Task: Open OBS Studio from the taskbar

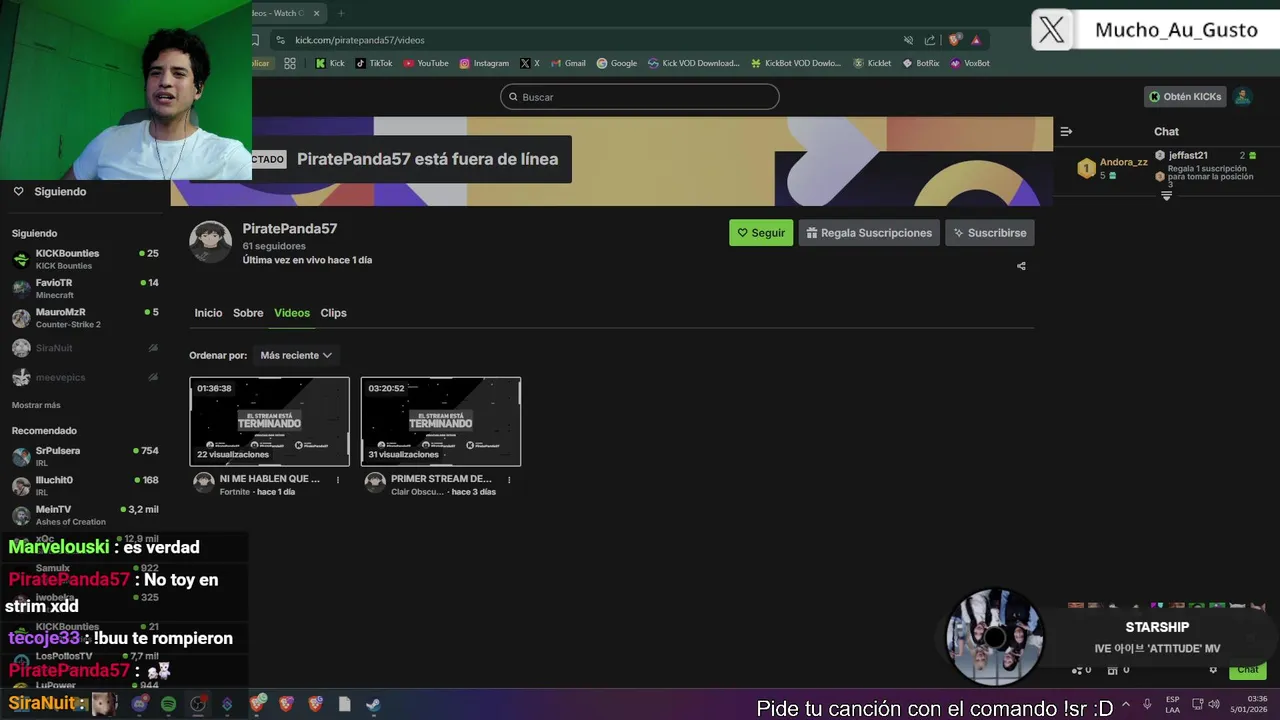Action: click(198, 704)
